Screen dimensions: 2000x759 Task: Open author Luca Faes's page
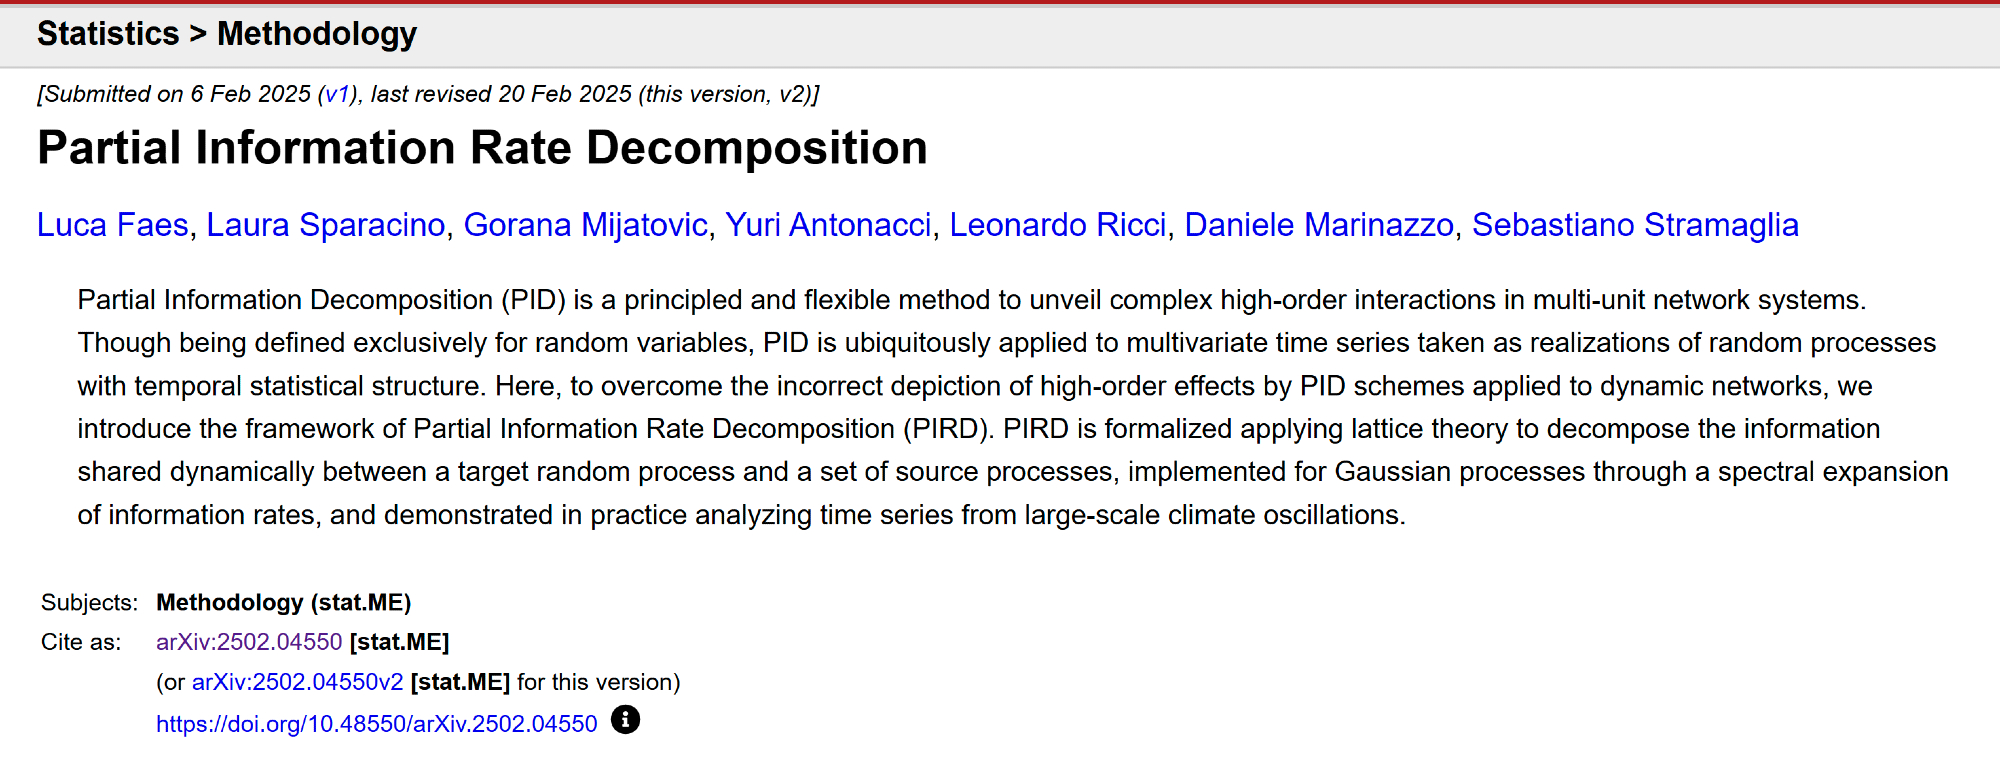point(112,225)
